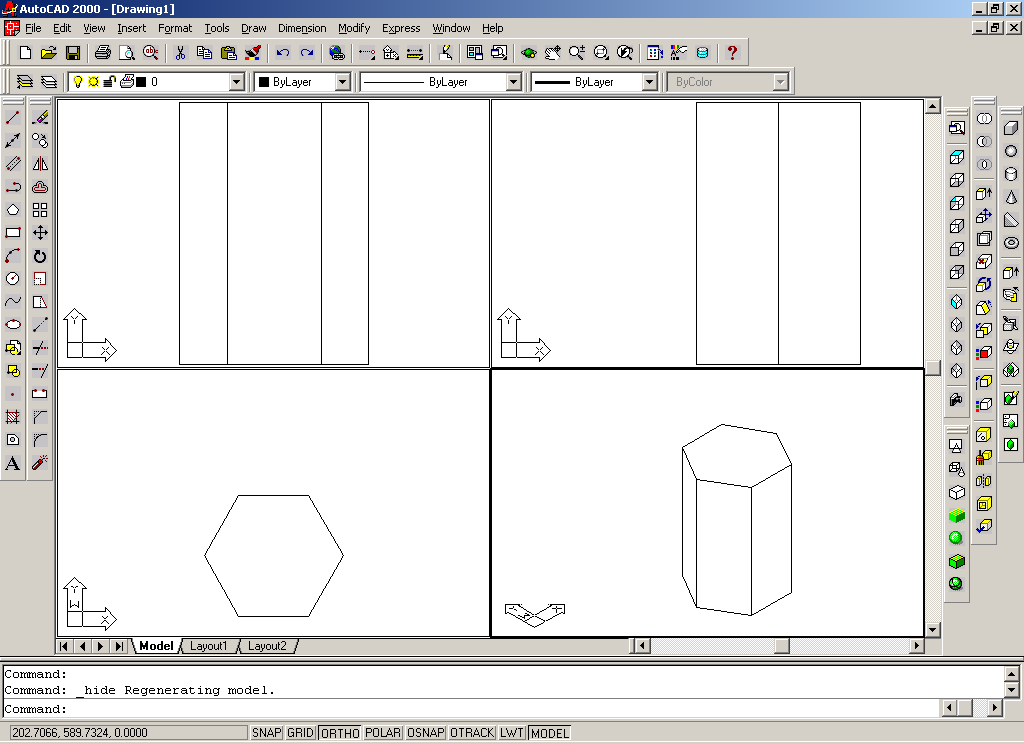Open the Layers manager icon
Viewport: 1024px width, 744px height.
coord(24,82)
